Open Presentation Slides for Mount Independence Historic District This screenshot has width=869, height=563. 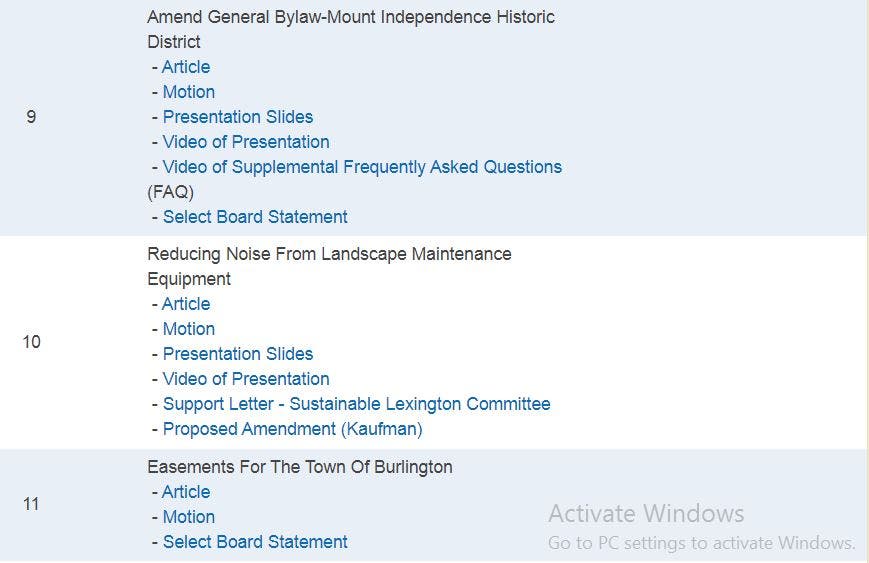coord(238,117)
